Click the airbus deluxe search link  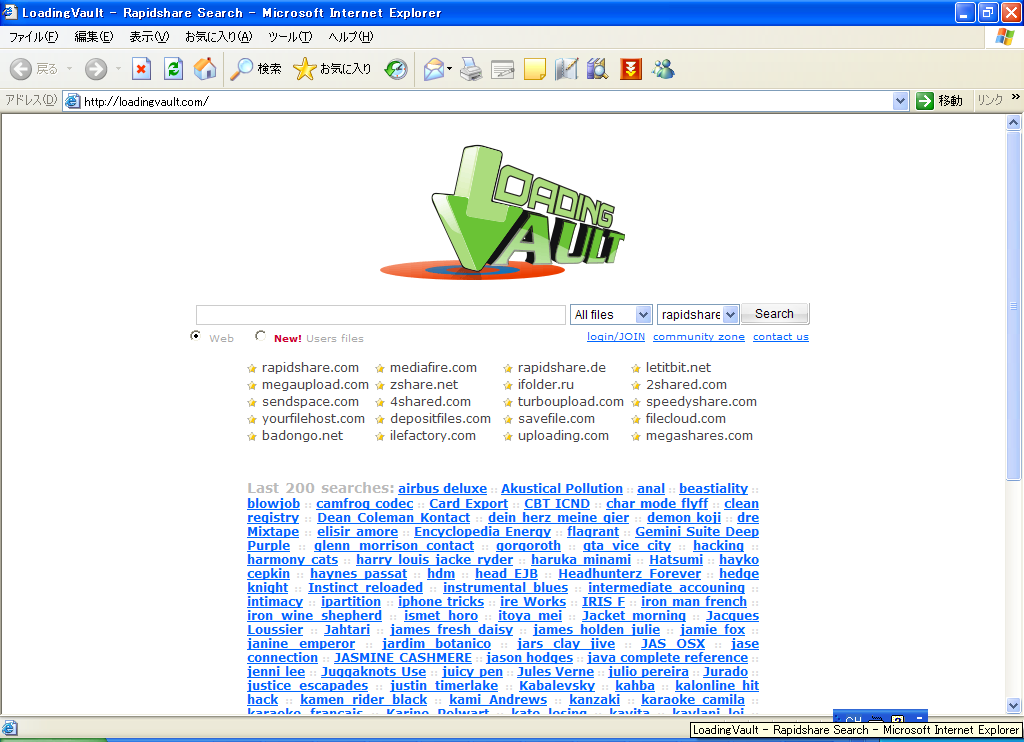[x=442, y=489]
